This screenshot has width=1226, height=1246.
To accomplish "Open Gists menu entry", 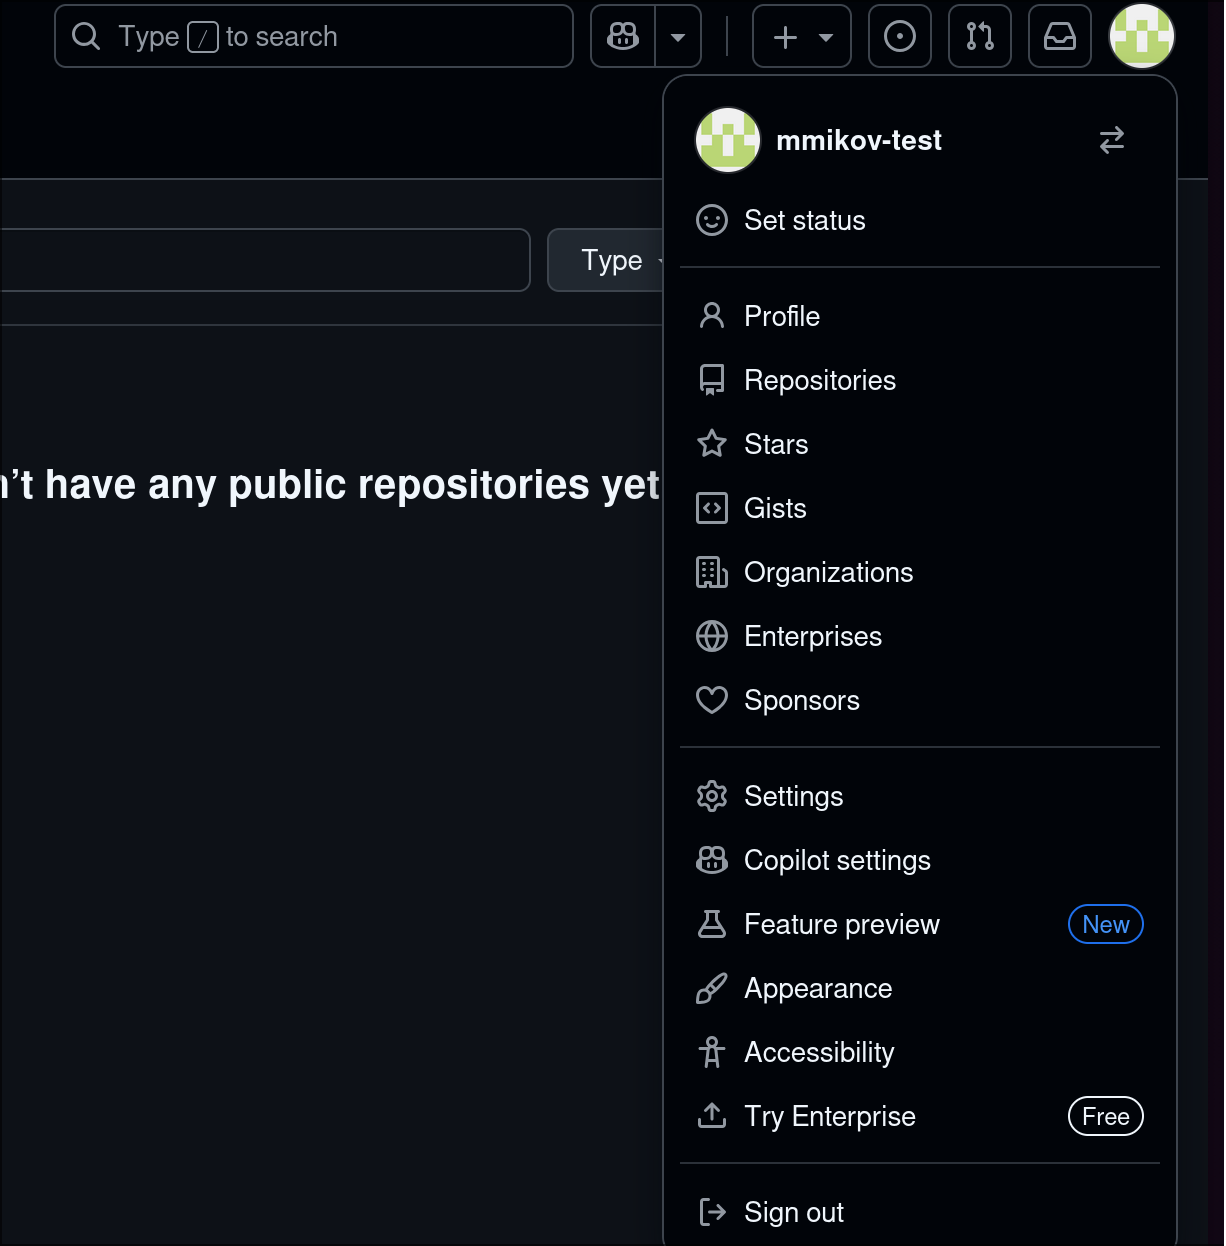I will (775, 508).
